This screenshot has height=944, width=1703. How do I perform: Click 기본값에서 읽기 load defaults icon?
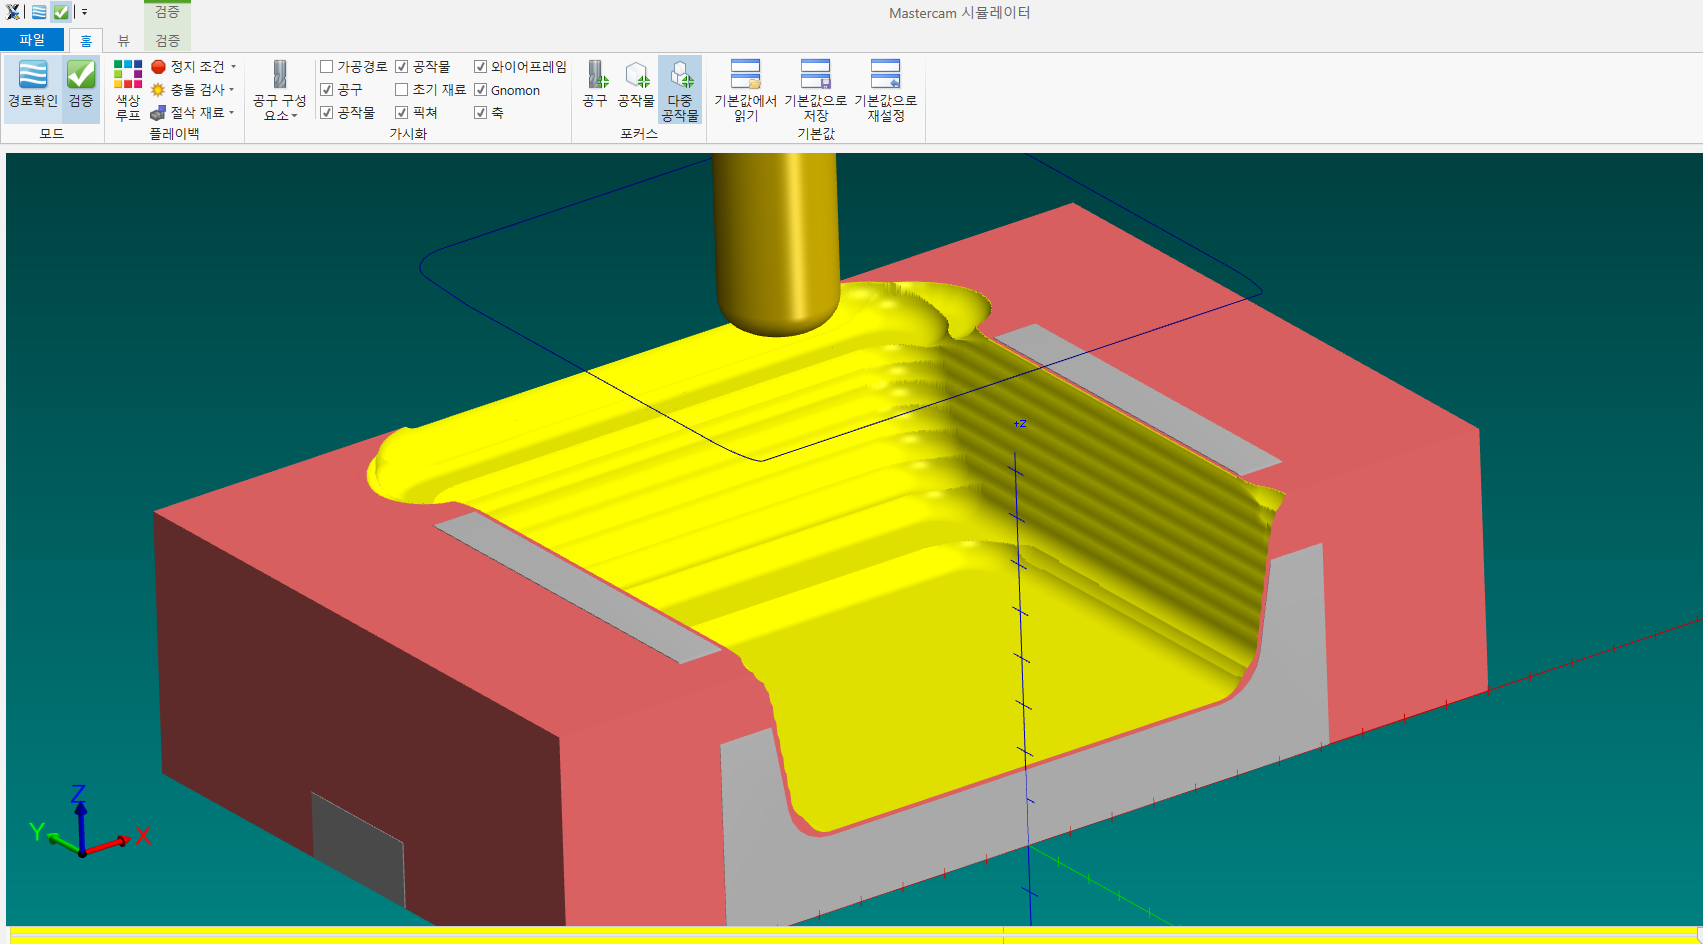(746, 90)
